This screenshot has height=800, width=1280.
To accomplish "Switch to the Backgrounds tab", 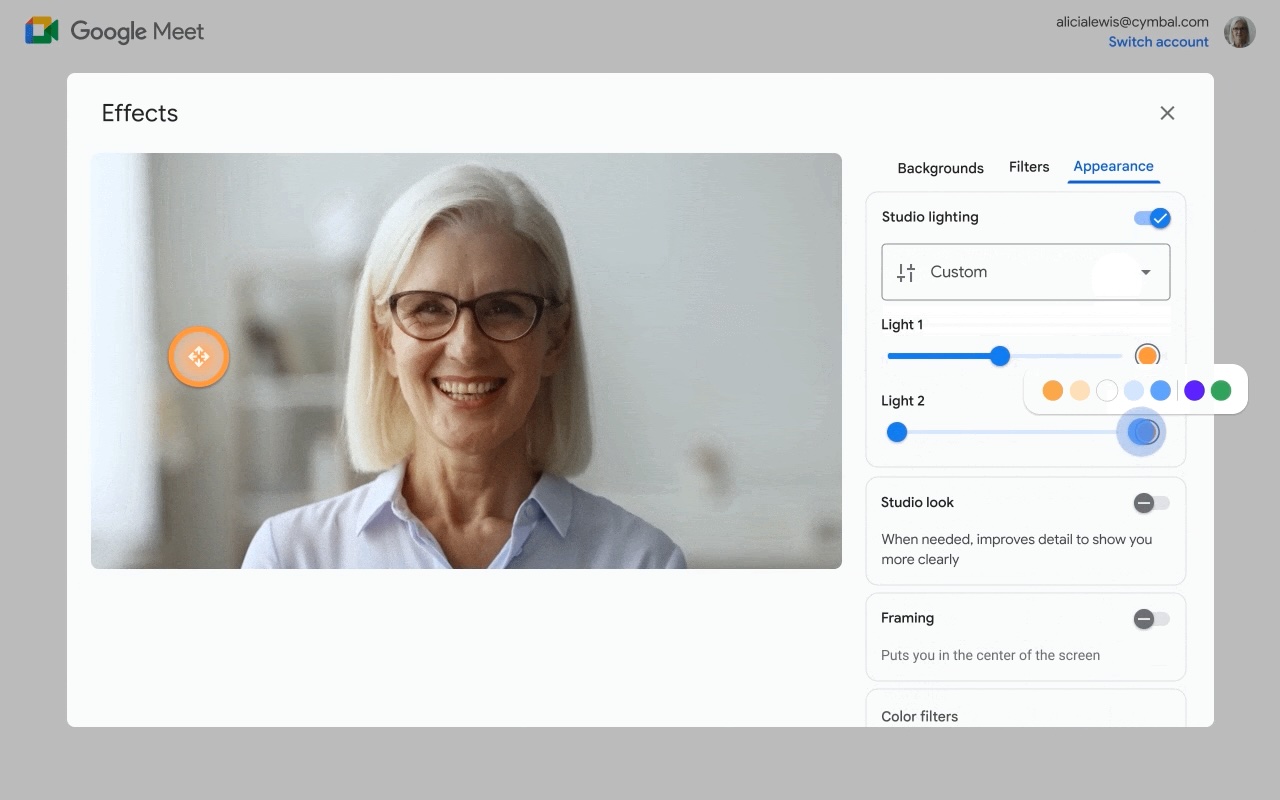I will point(940,168).
